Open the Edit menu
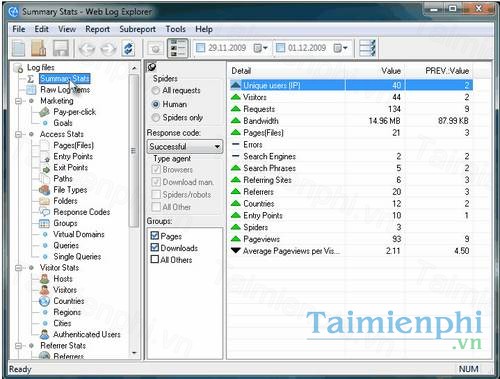The height and width of the screenshot is (379, 500). [42, 29]
